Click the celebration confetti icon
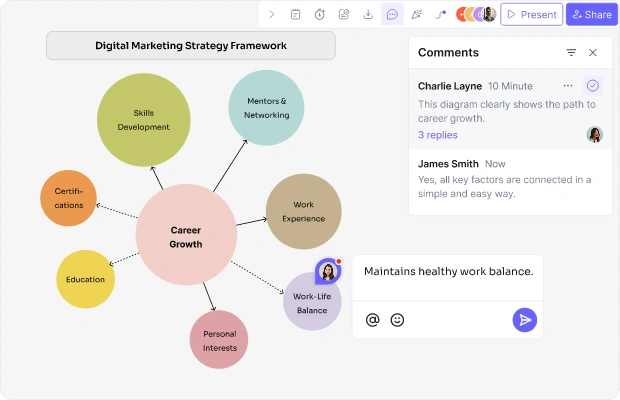This screenshot has width=620, height=400. click(x=416, y=15)
